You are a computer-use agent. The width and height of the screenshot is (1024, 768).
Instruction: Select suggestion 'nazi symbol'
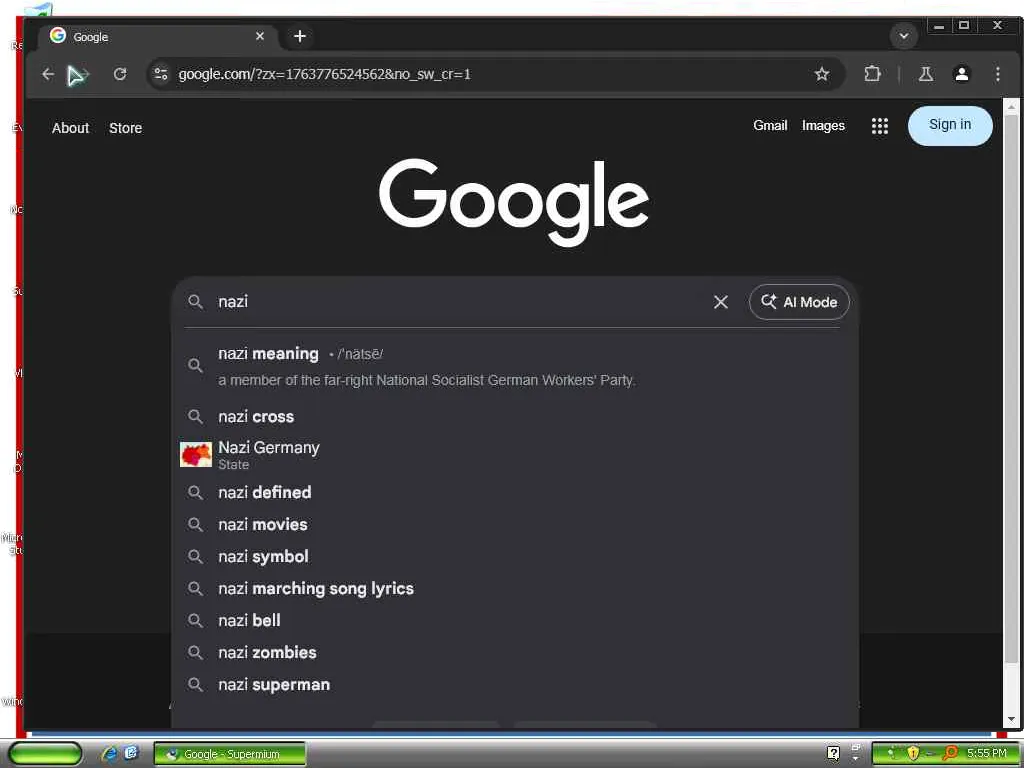515,556
